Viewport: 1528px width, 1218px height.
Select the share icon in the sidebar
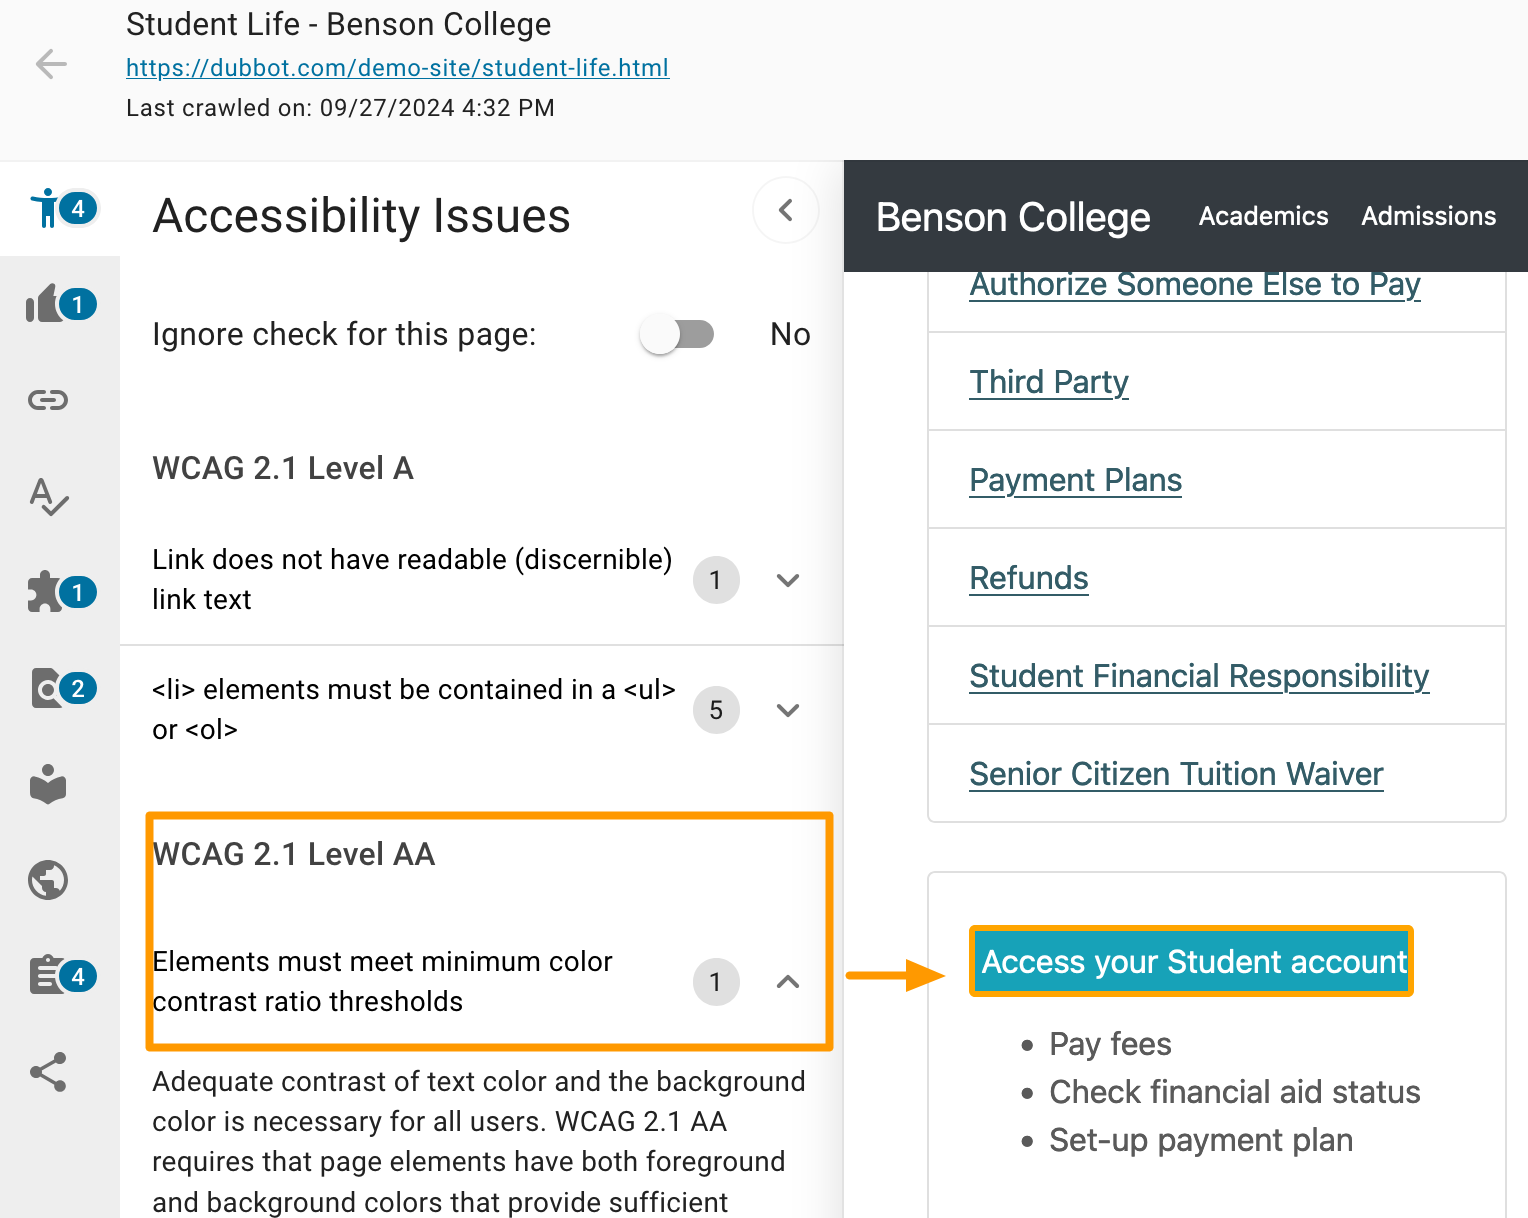(x=48, y=1072)
